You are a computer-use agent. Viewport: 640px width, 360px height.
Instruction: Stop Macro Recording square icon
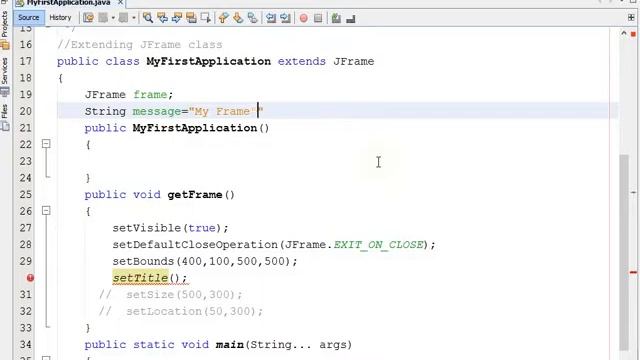(318, 18)
